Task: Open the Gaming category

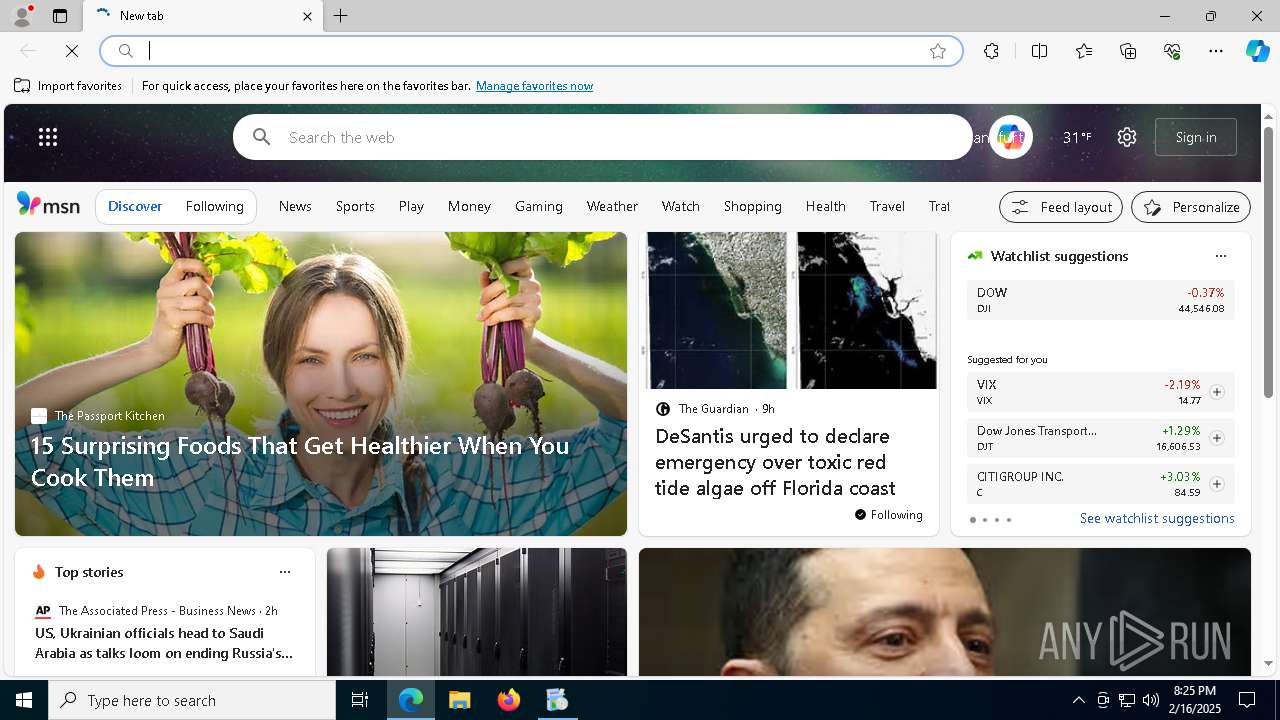Action: [539, 206]
